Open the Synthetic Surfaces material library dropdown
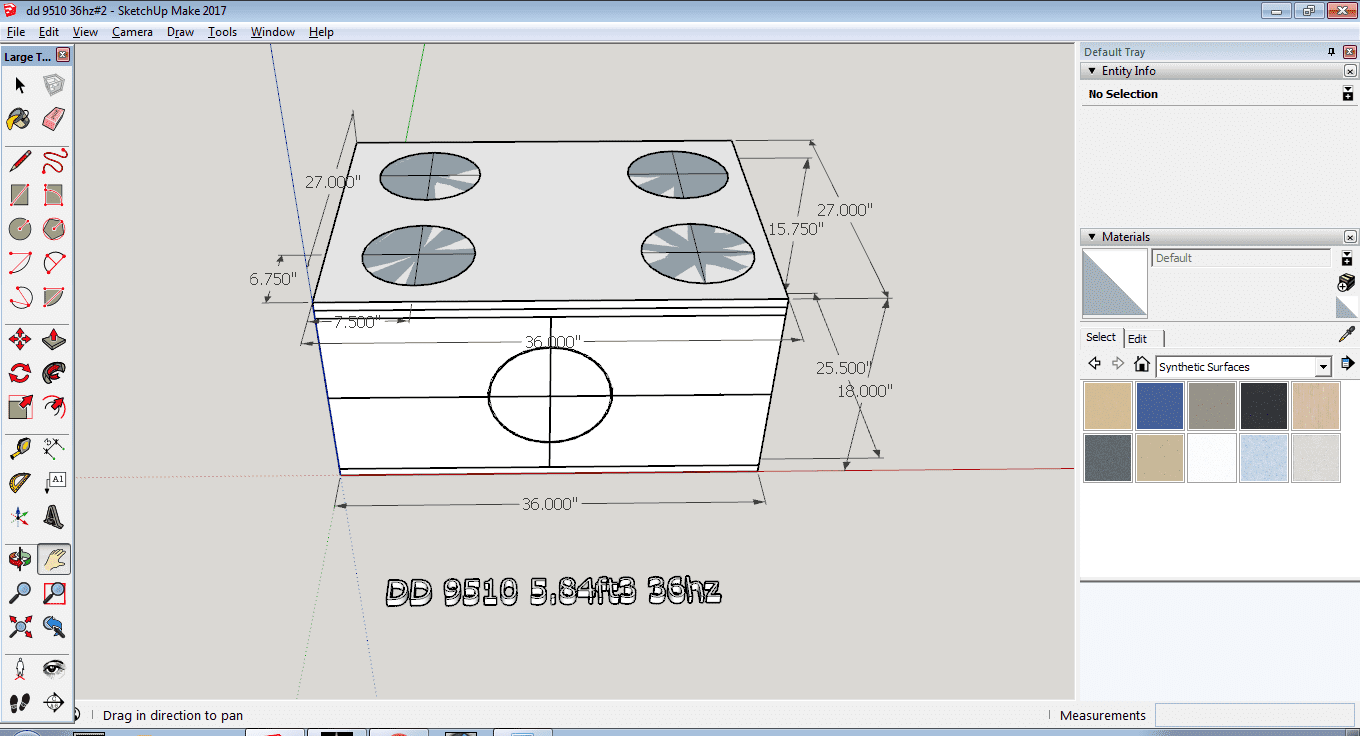The width and height of the screenshot is (1360, 736). pyautogui.click(x=1323, y=367)
